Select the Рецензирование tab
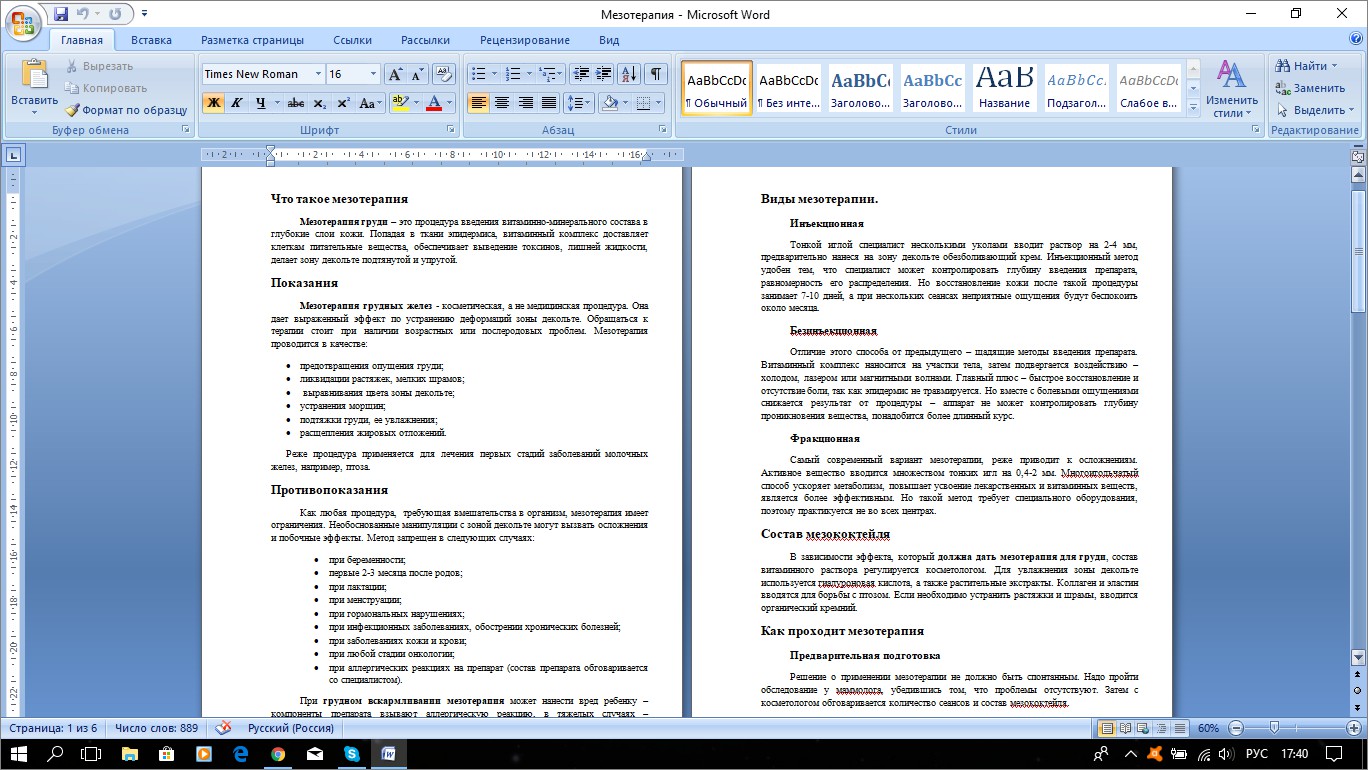Viewport: 1368px width, 770px height. (x=524, y=40)
